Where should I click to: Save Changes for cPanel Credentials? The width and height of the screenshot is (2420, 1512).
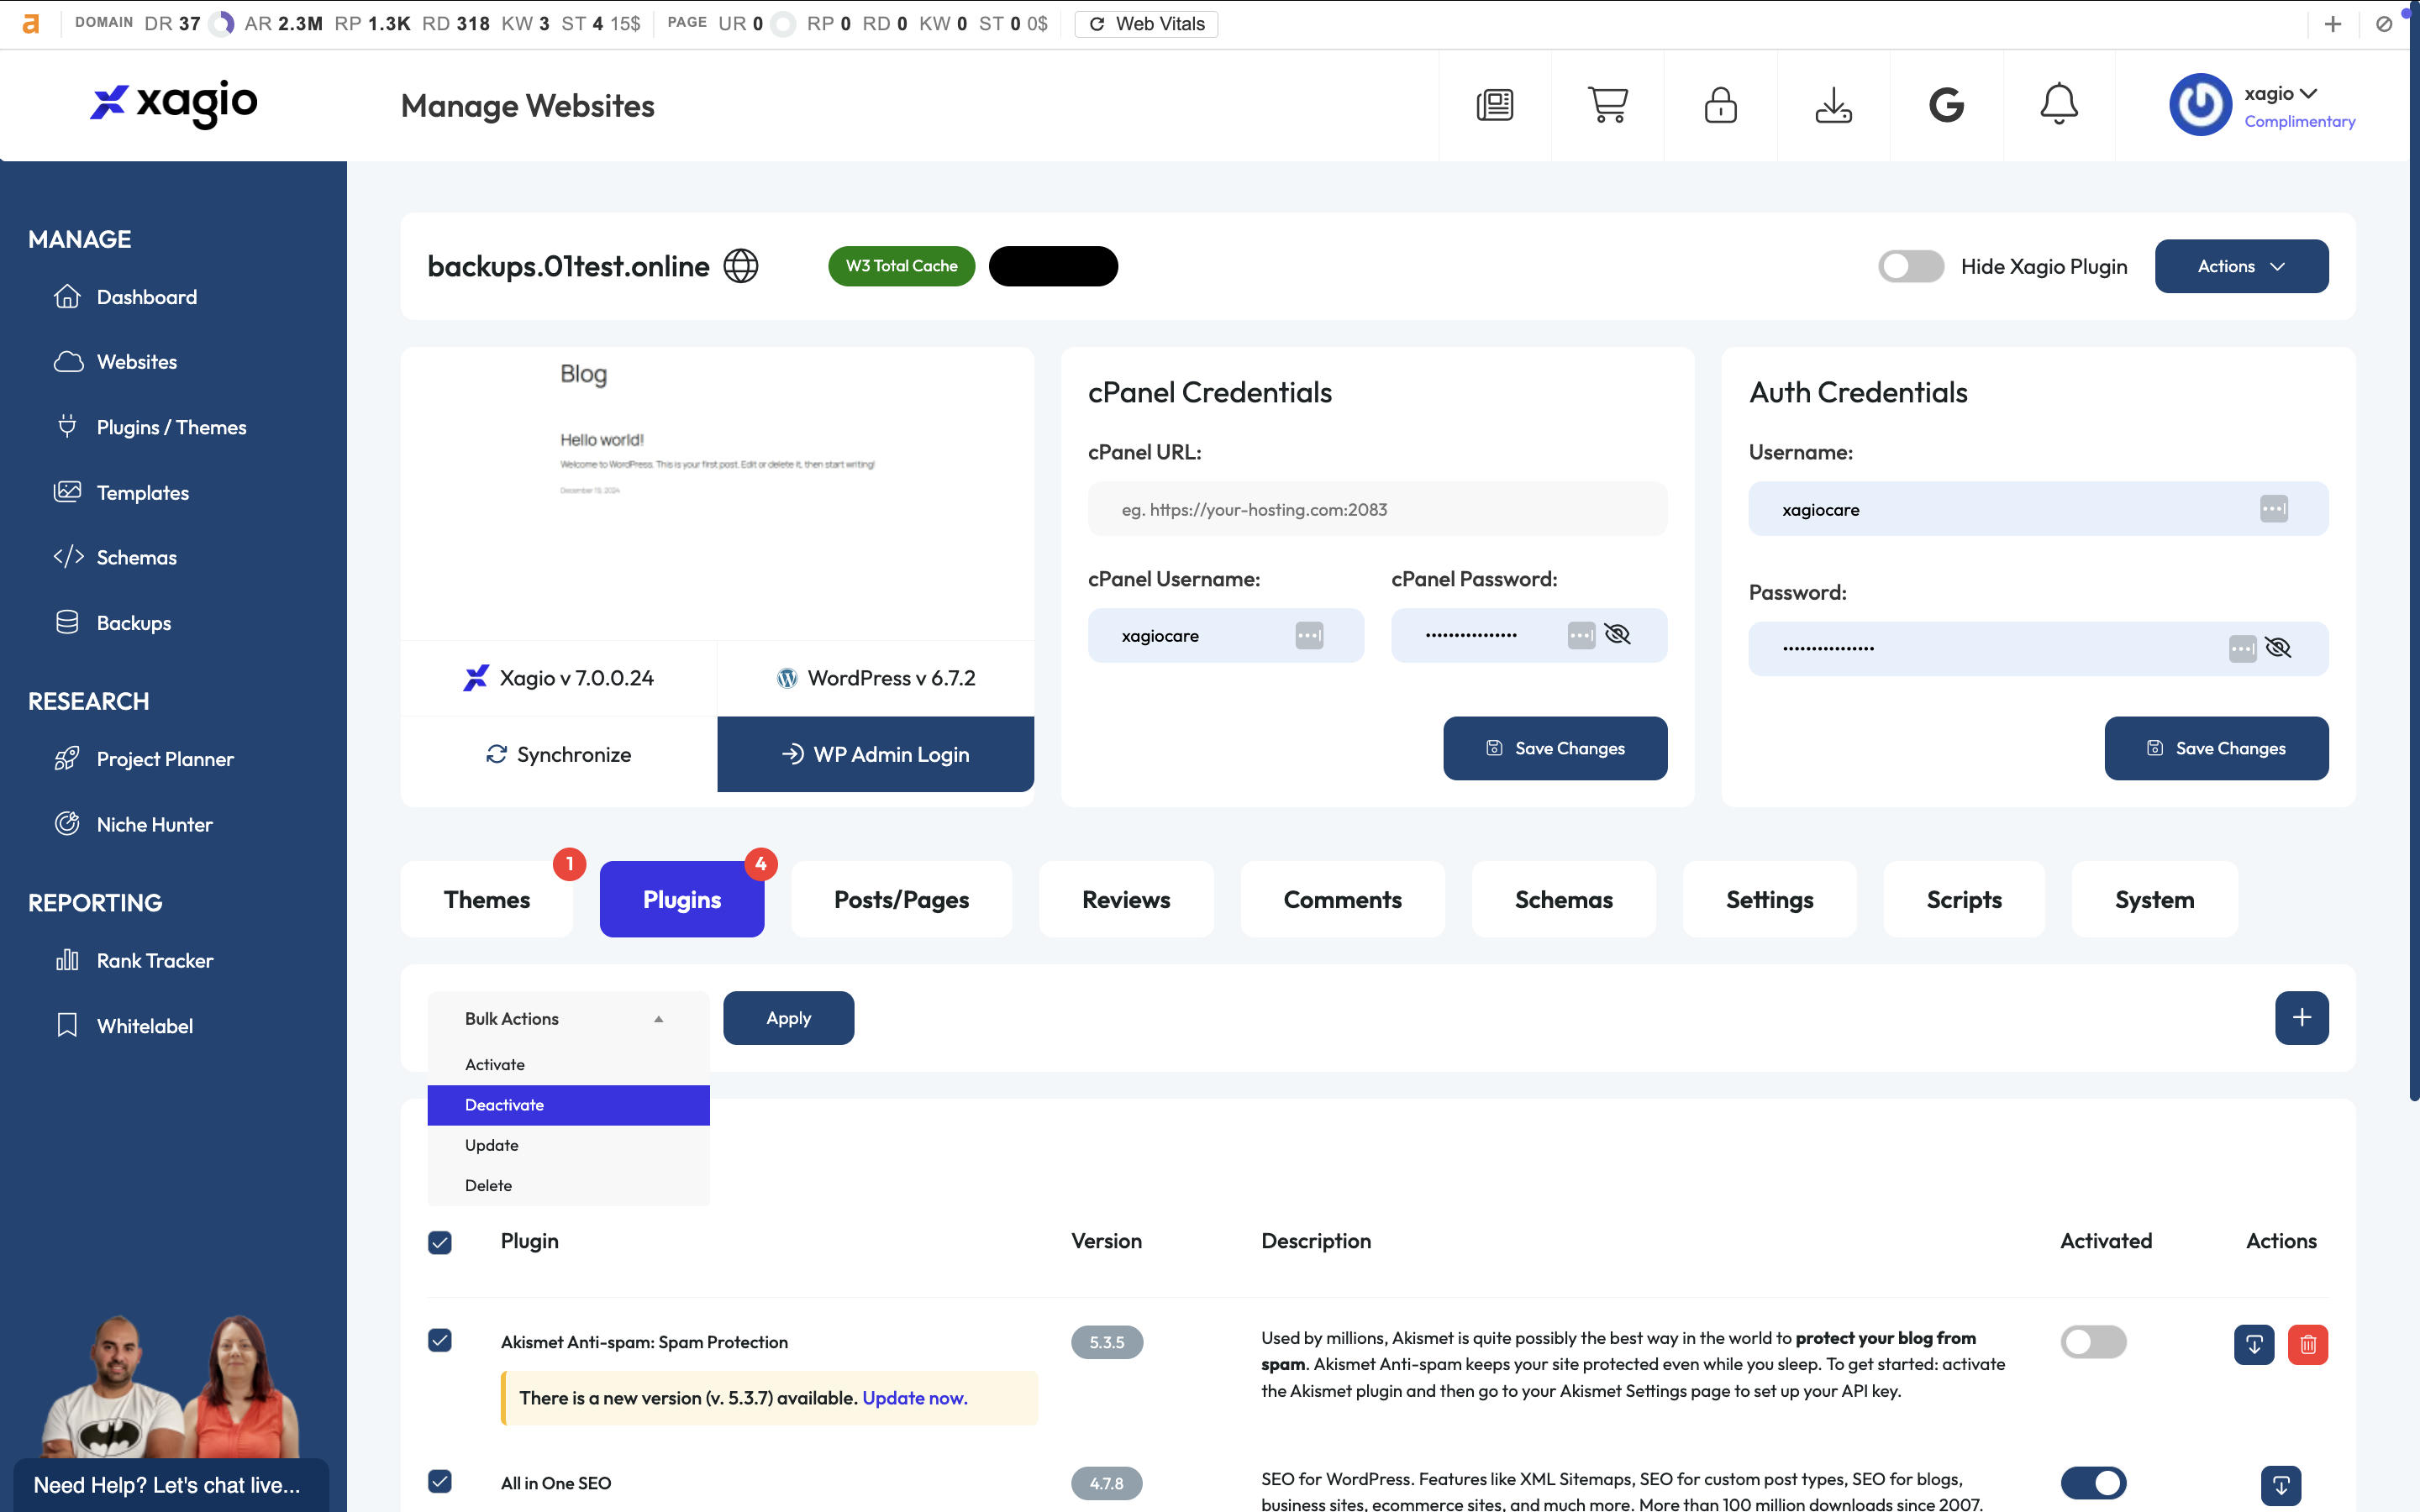pyautogui.click(x=1555, y=748)
